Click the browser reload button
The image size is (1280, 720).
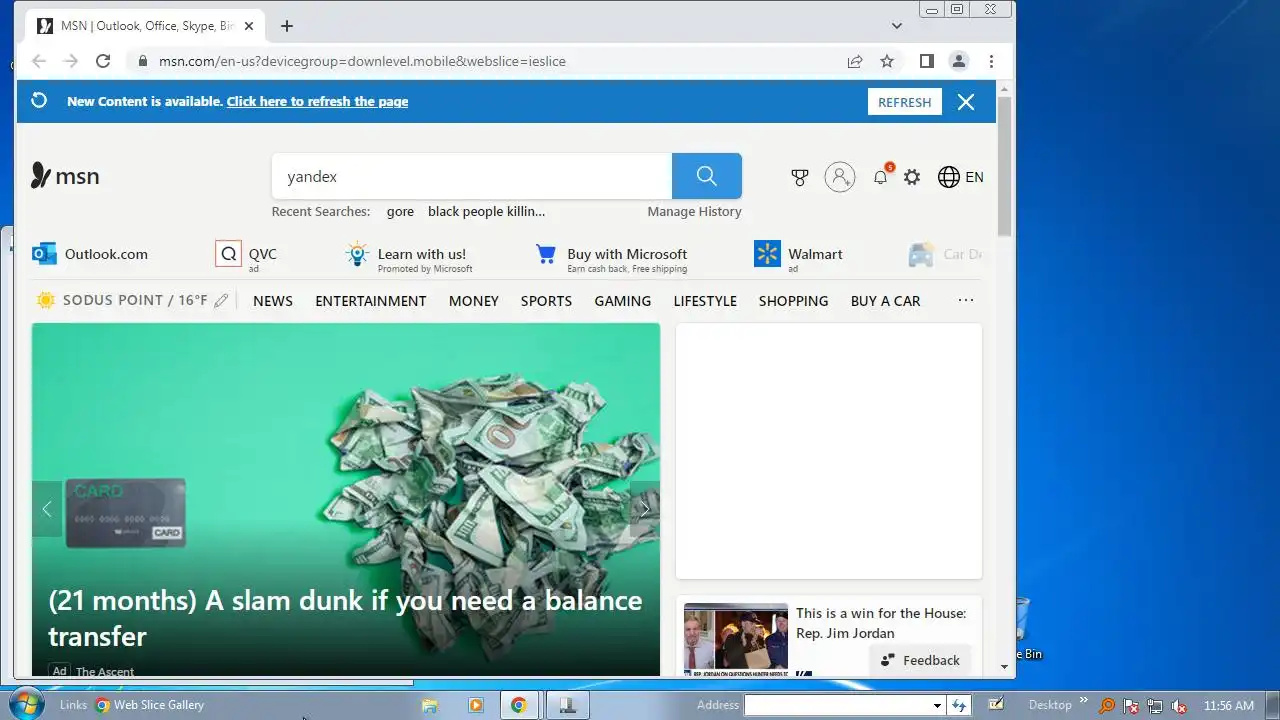(x=103, y=61)
